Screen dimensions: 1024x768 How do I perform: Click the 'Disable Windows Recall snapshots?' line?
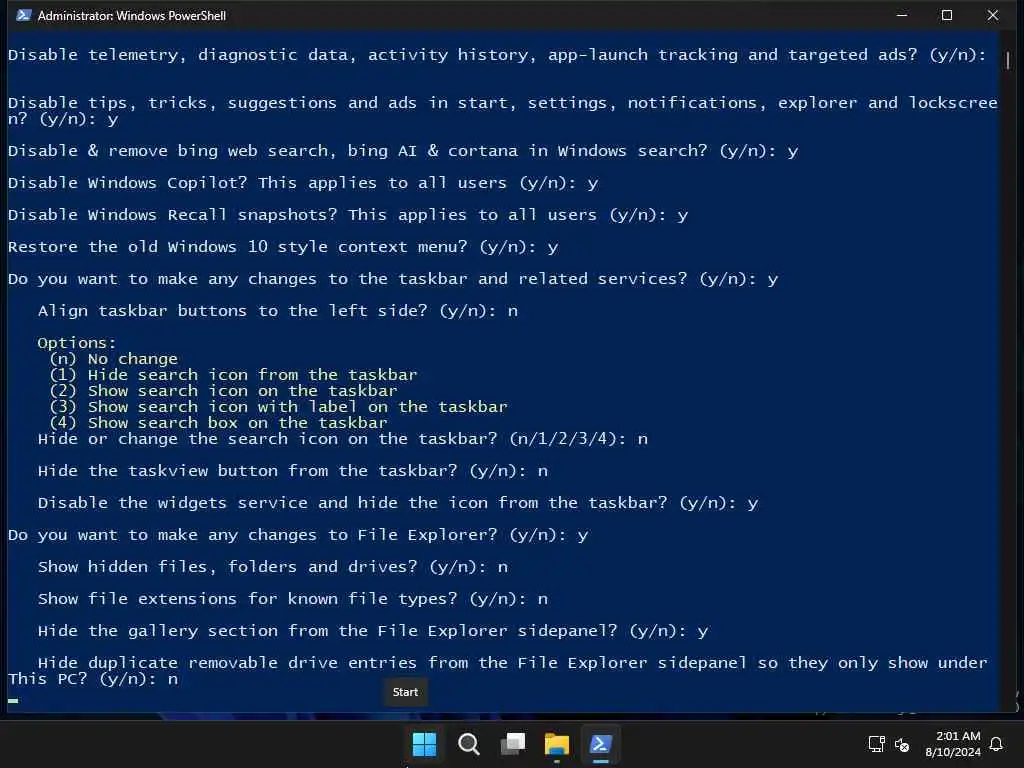[348, 215]
